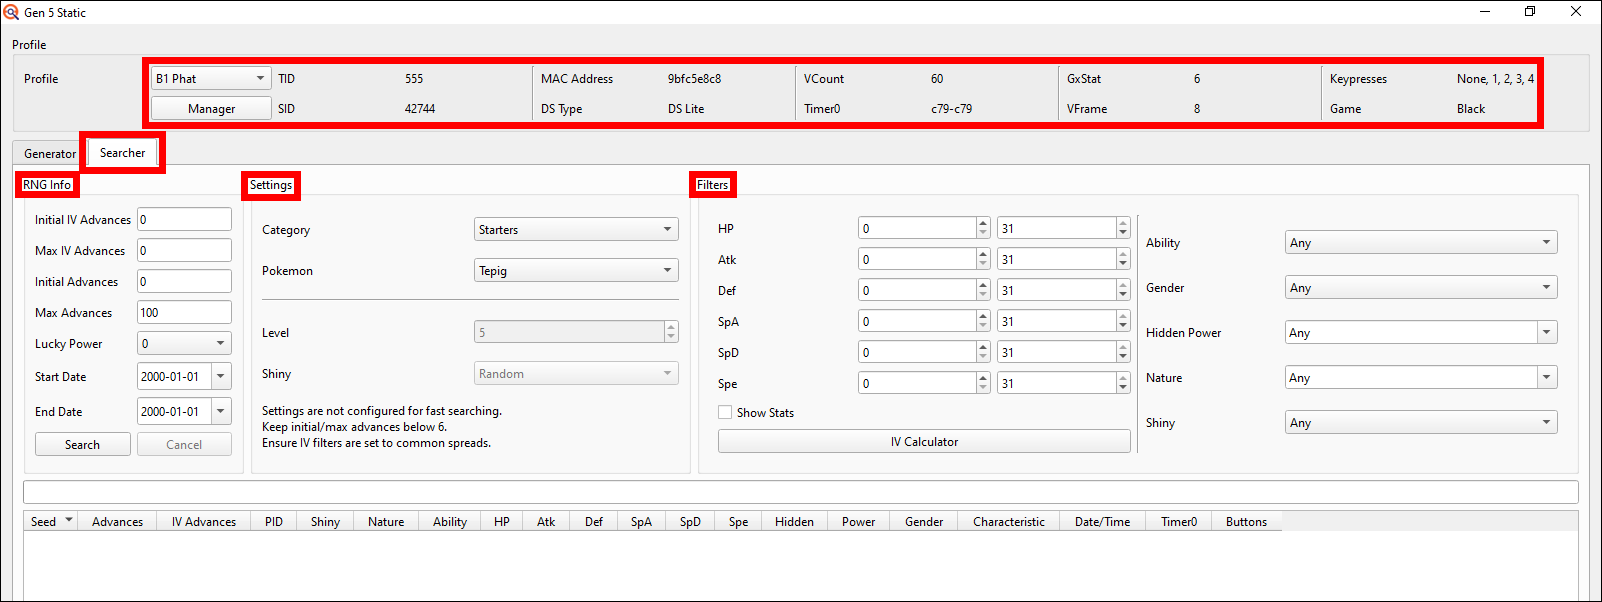Open the Lucky Power dropdown
This screenshot has width=1602, height=602.
coord(184,343)
